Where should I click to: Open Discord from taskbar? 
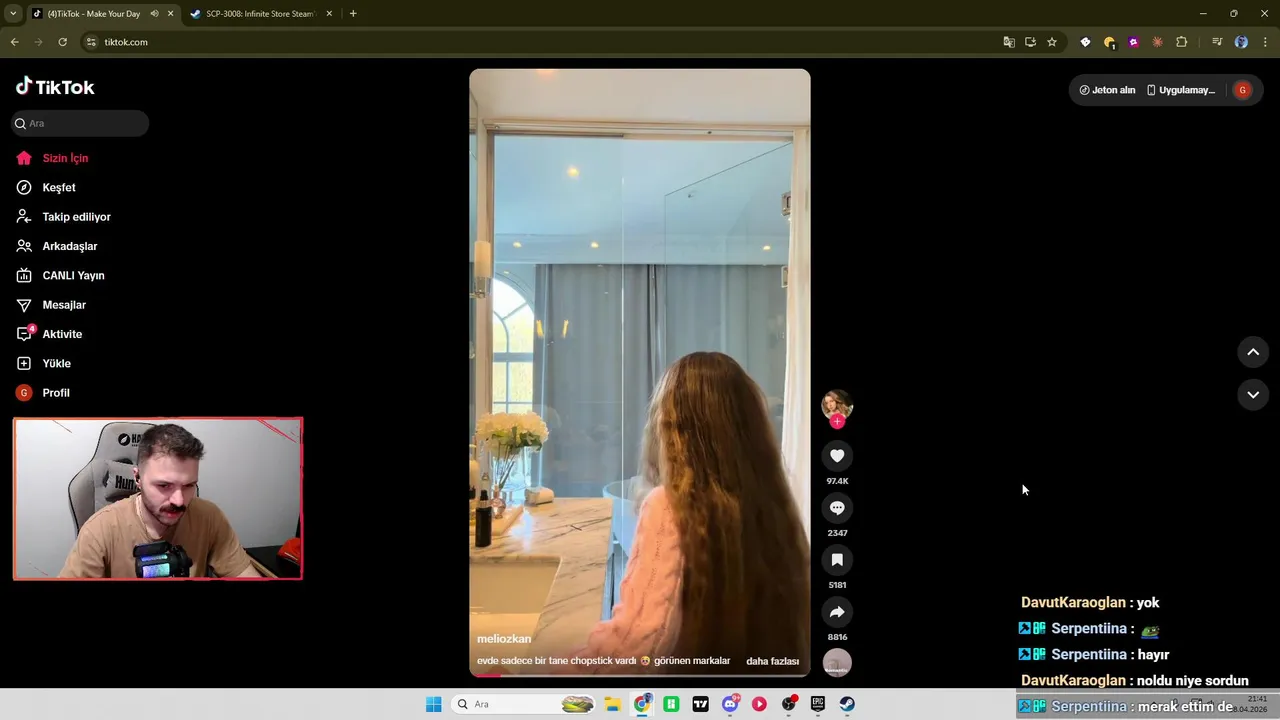pyautogui.click(x=730, y=704)
